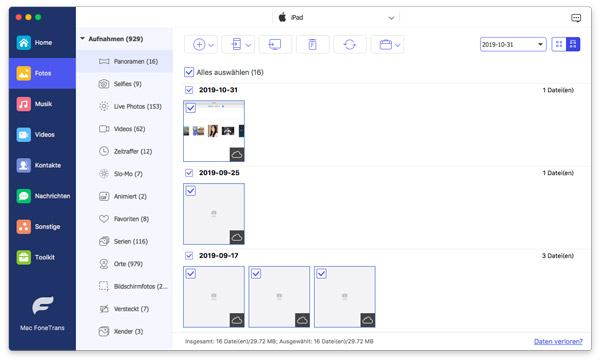The height and width of the screenshot is (361, 600).
Task: Select the 2019-10-31 photo thumbnail
Action: (214, 131)
